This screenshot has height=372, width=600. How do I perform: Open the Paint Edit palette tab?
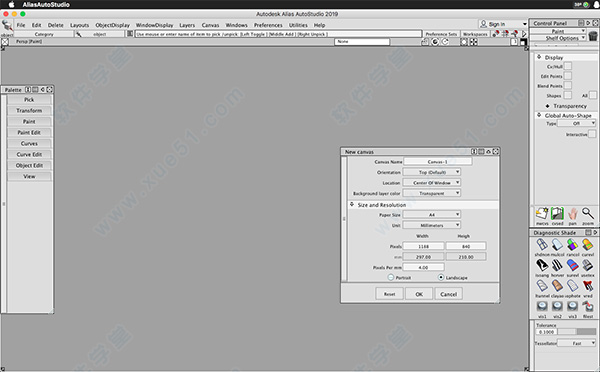coord(29,132)
